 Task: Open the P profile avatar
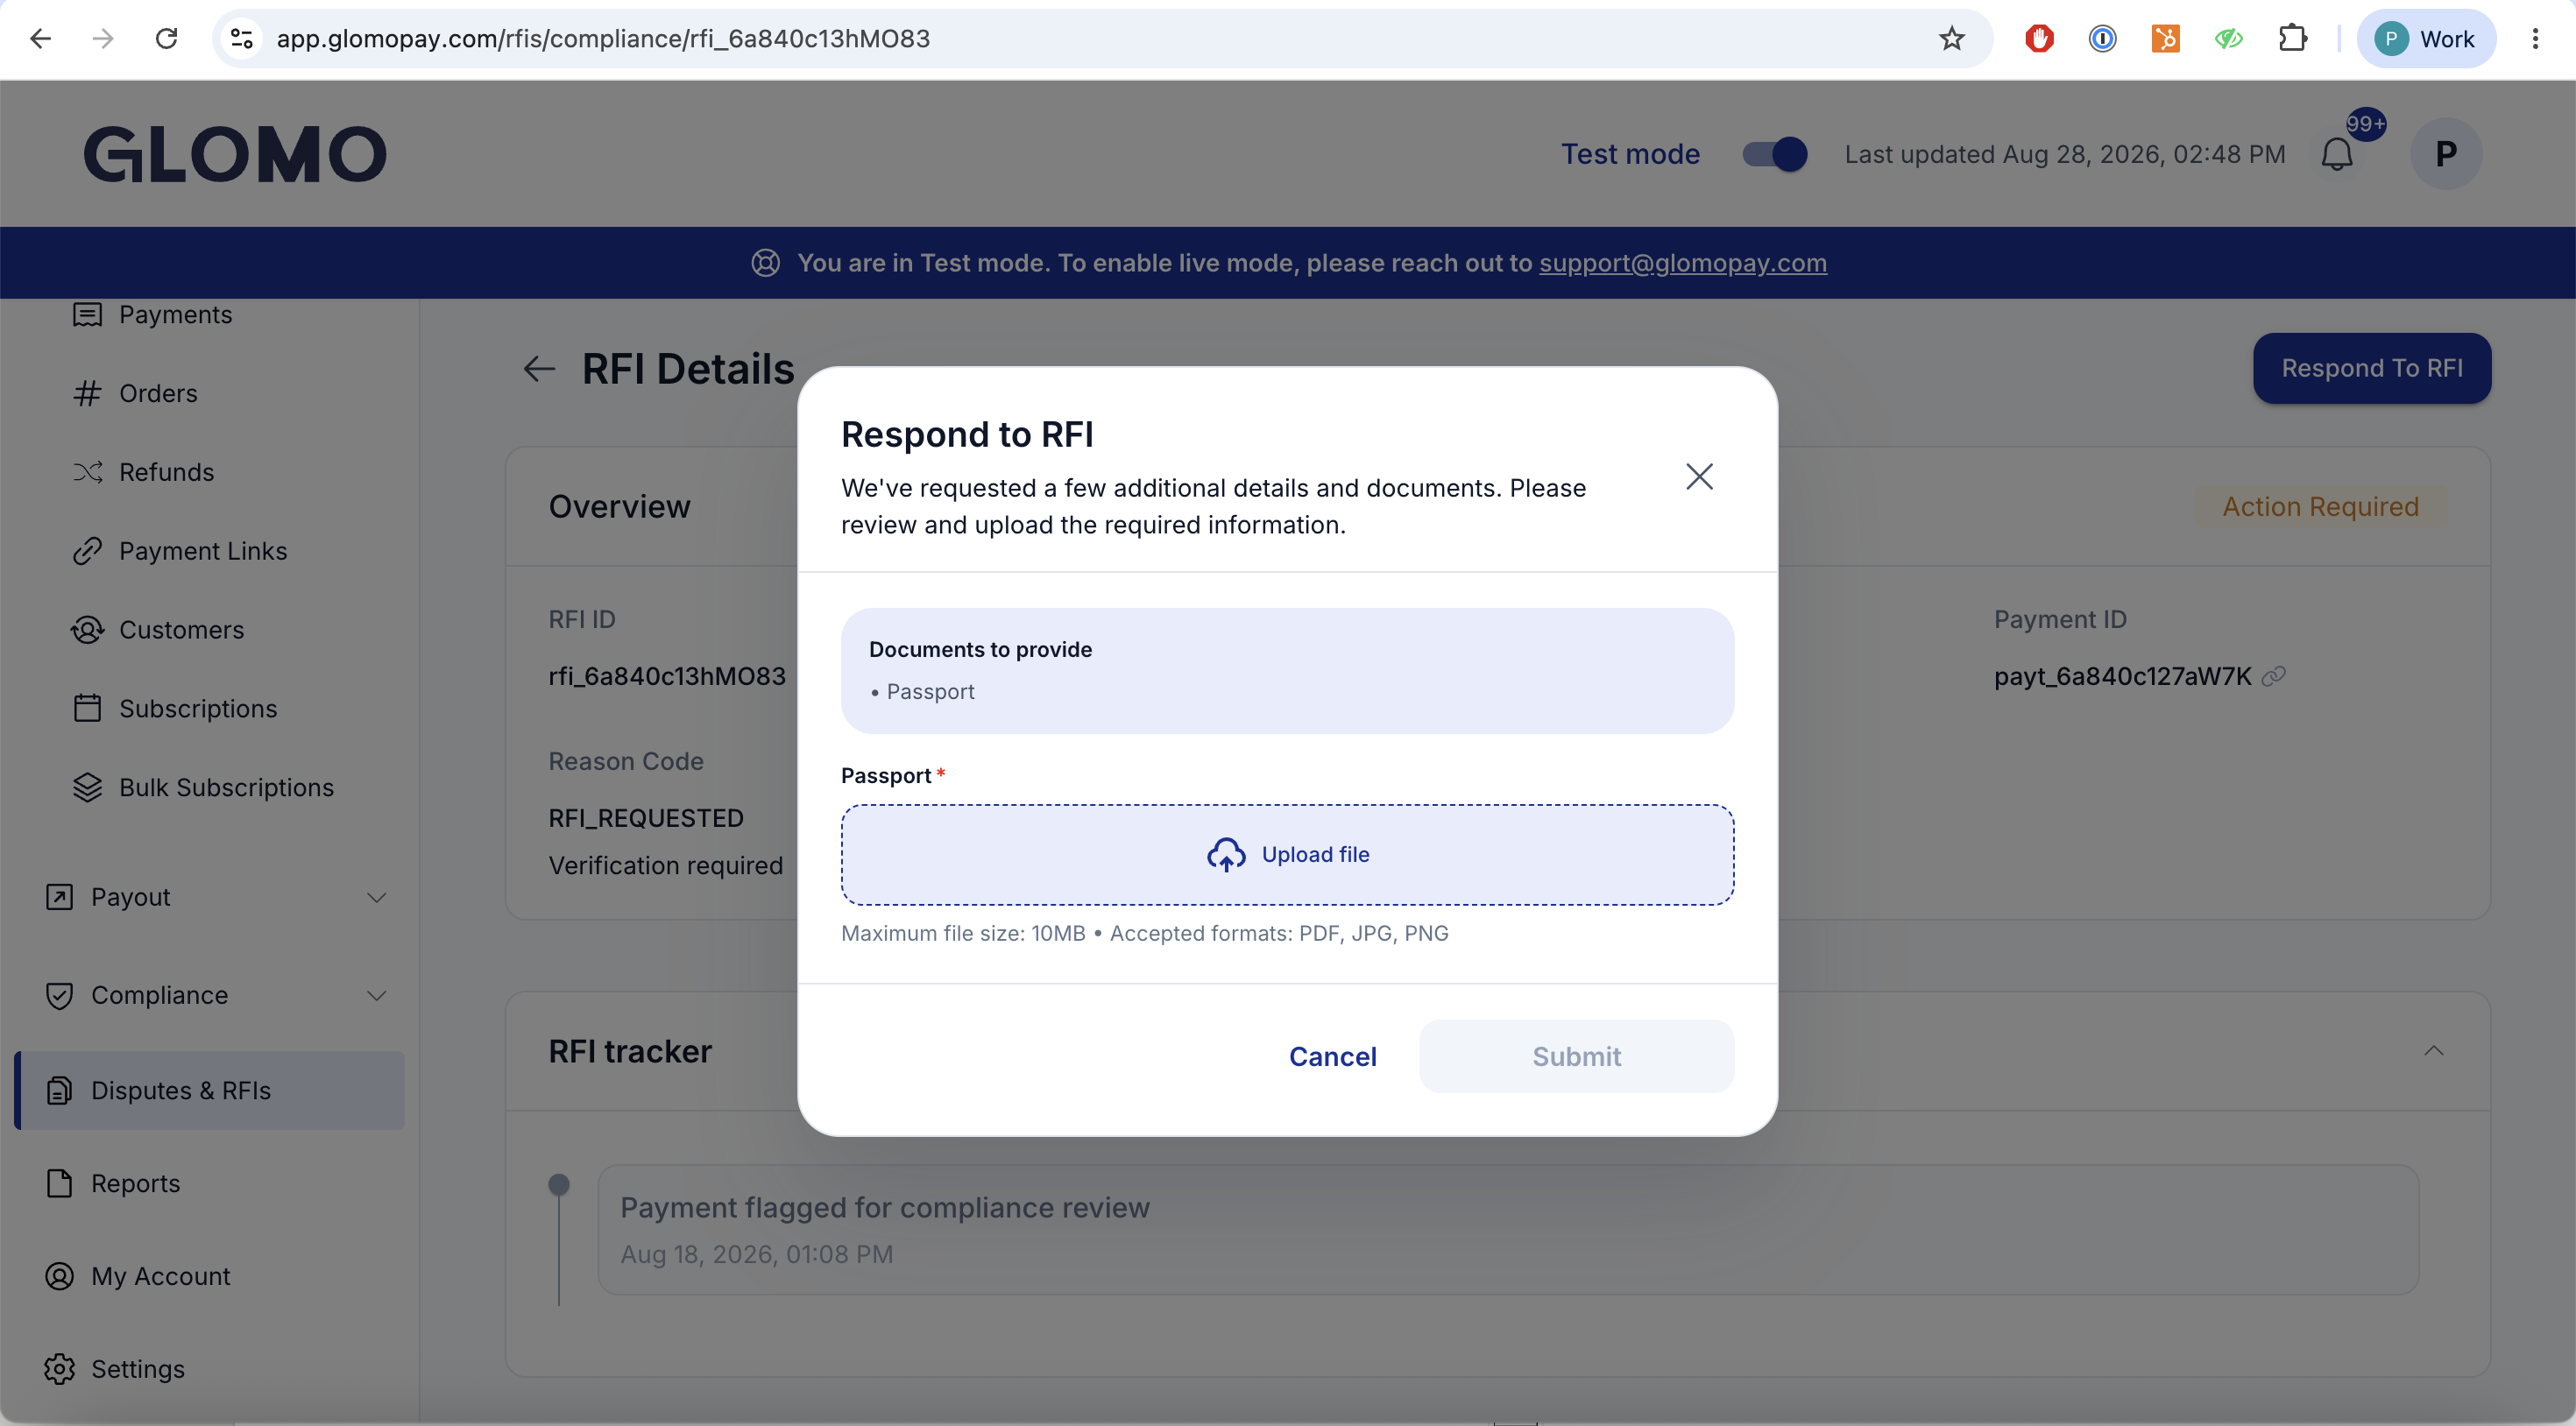(2446, 154)
